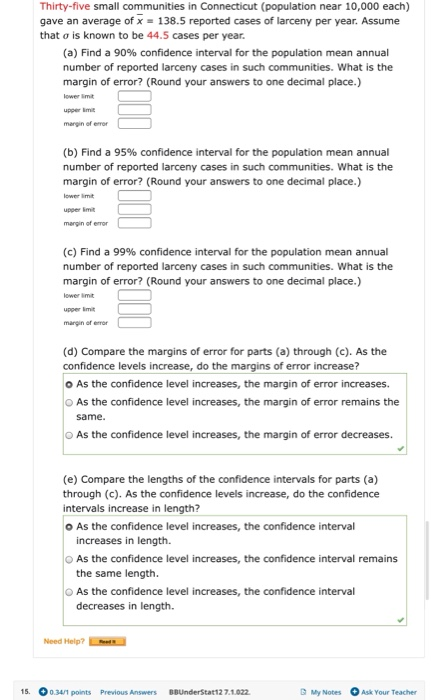Open the Previous Answers link

pos(128,692)
